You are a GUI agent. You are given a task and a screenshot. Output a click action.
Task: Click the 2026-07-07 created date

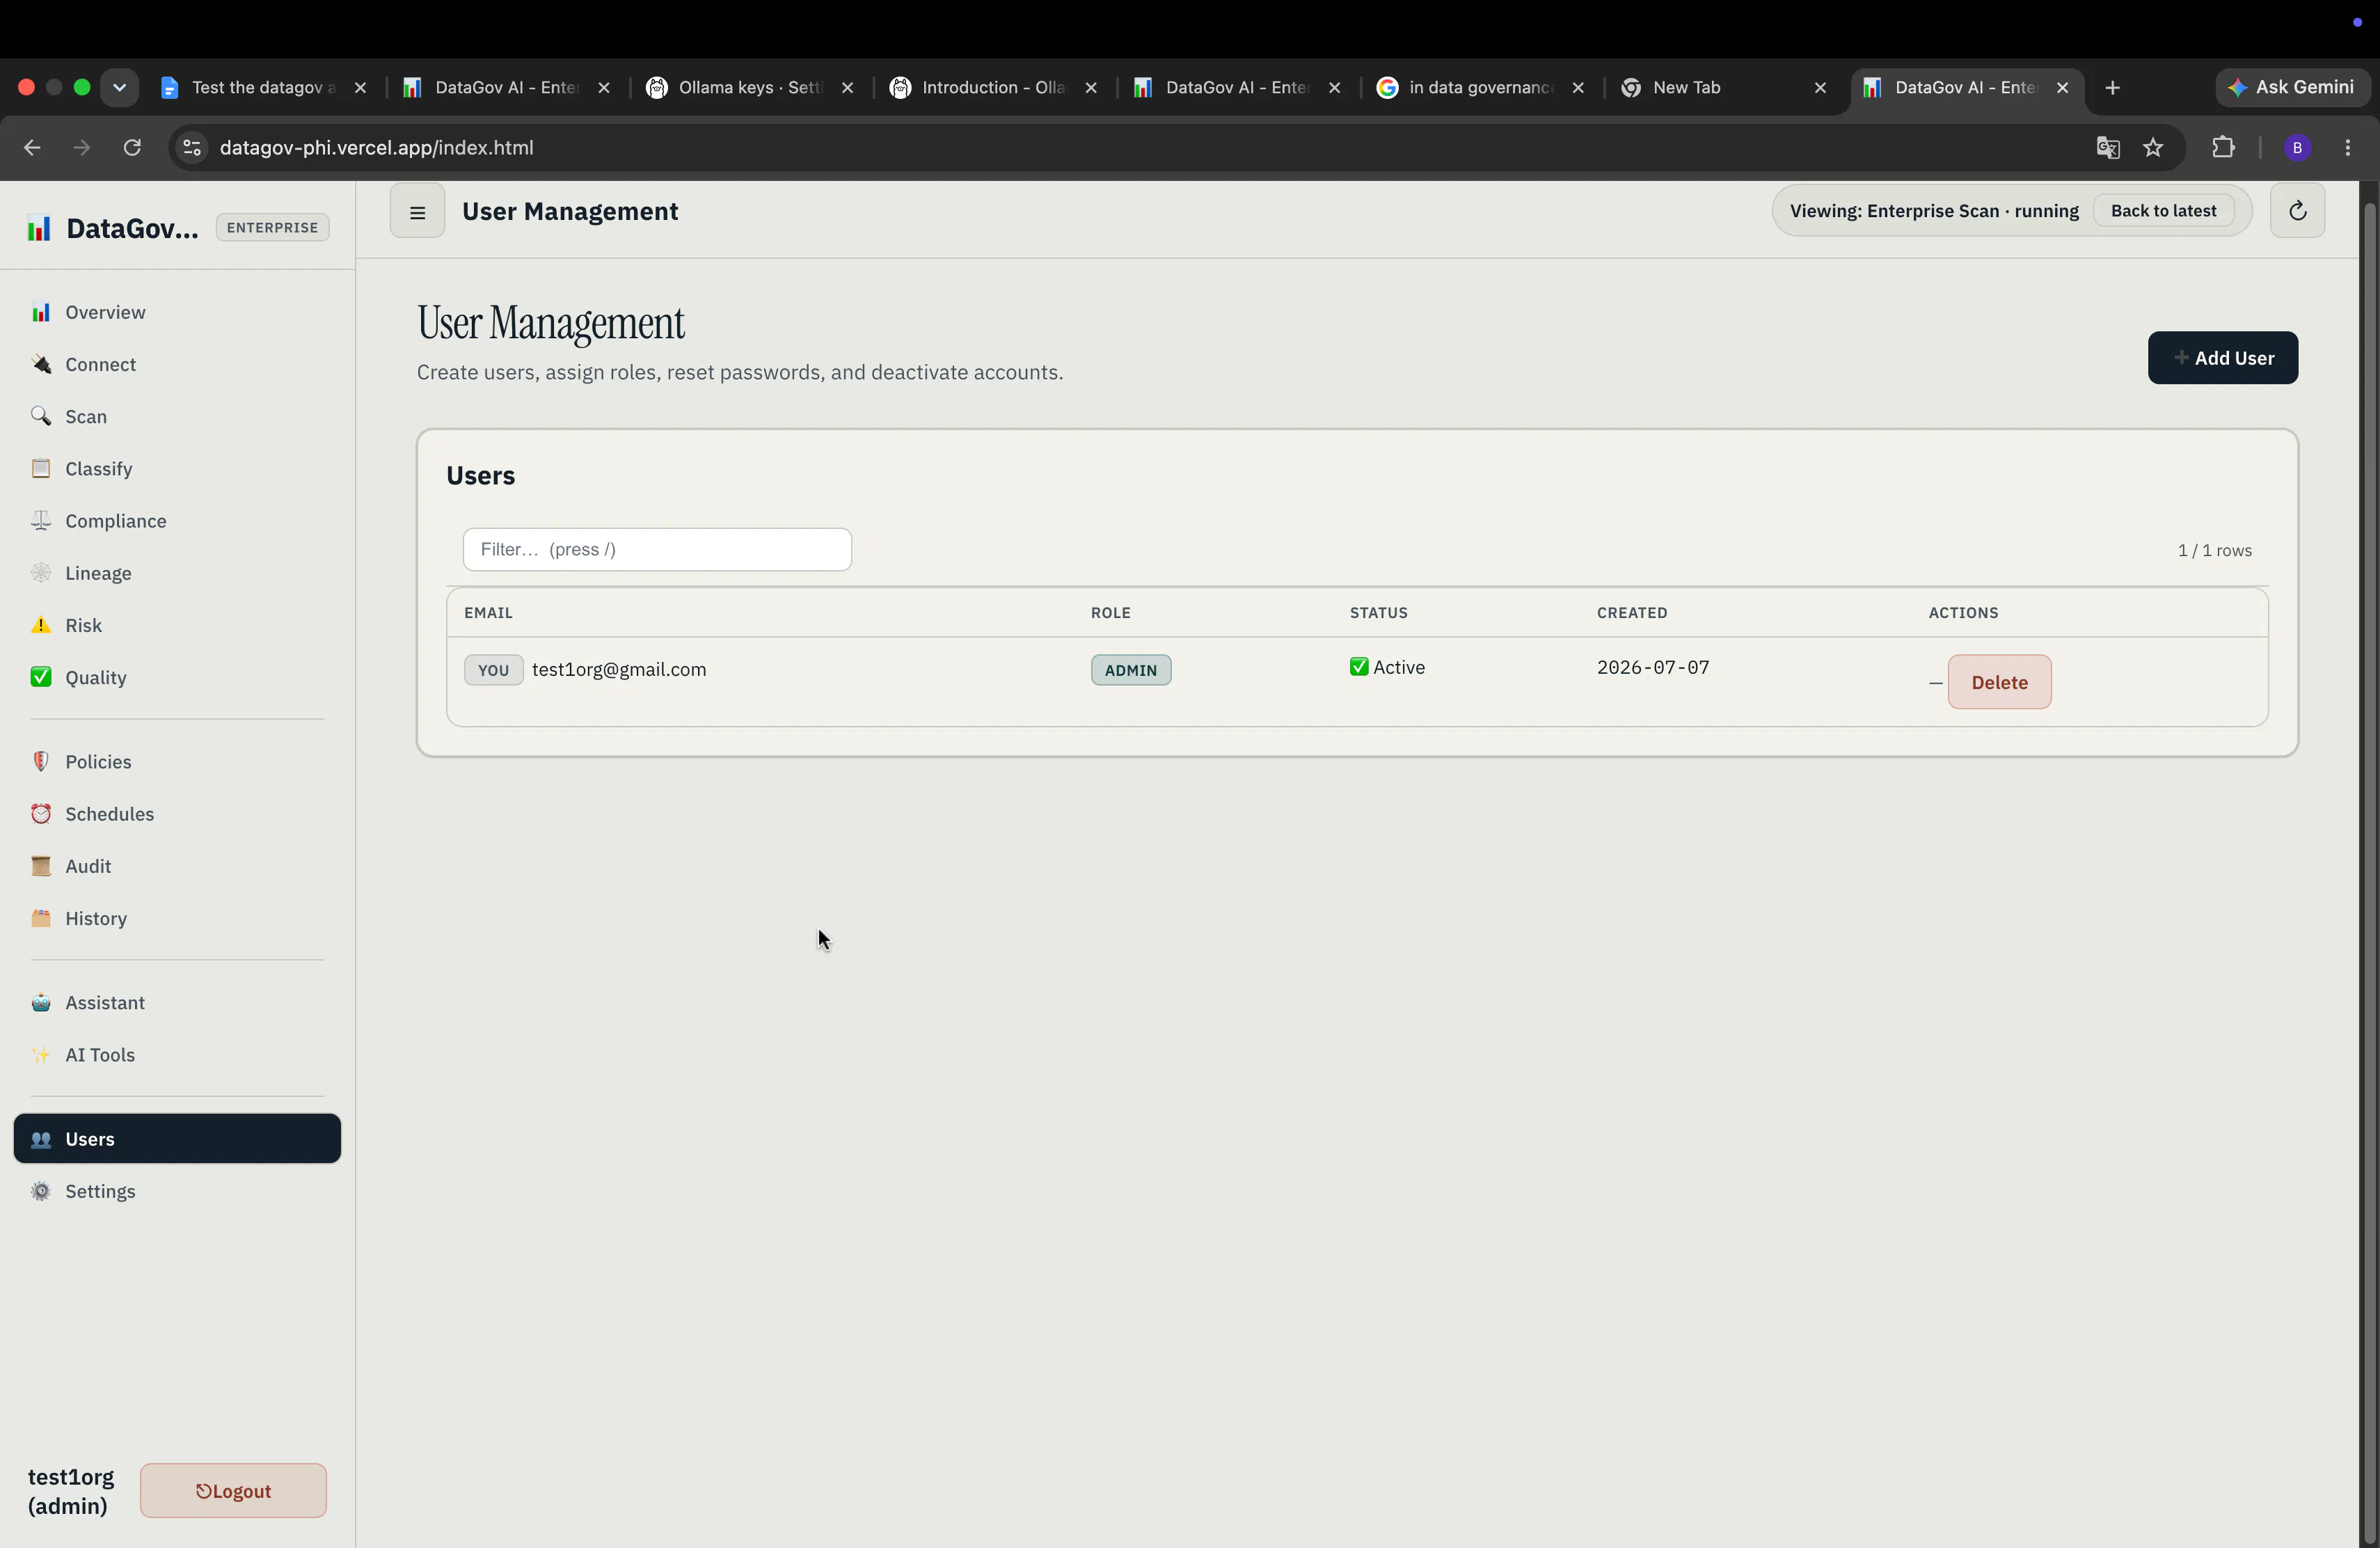point(1653,667)
